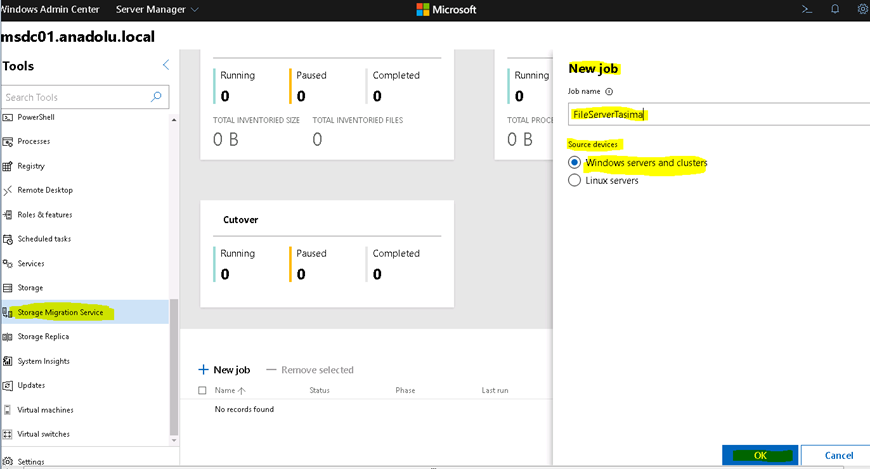Cancel the new job dialog
Image resolution: width=870 pixels, height=469 pixels.
click(838, 455)
